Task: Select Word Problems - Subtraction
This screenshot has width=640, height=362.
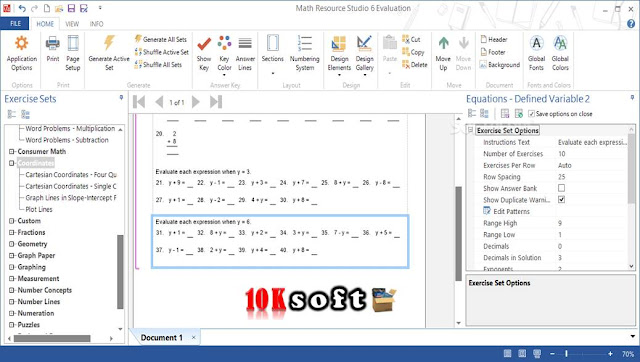Action: click(67, 140)
